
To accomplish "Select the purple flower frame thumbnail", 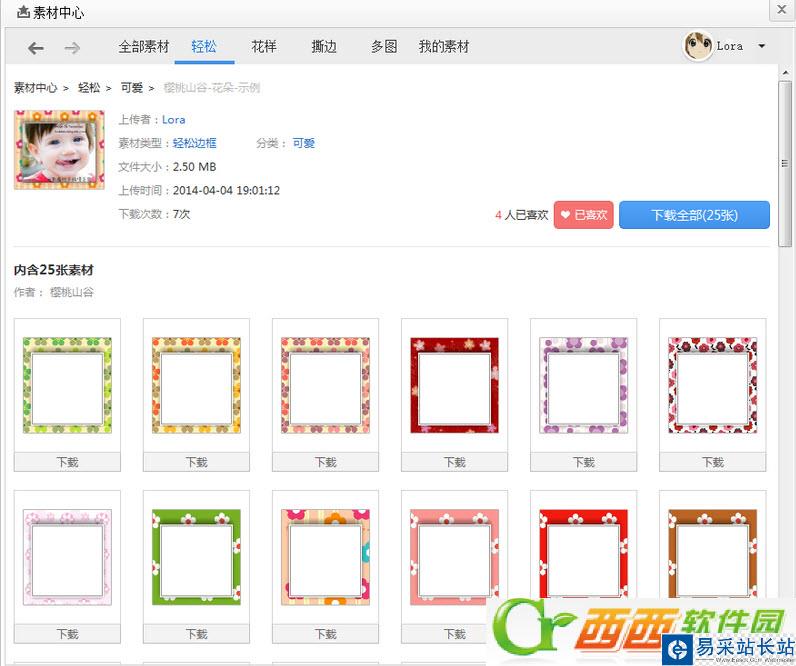I will tap(583, 385).
